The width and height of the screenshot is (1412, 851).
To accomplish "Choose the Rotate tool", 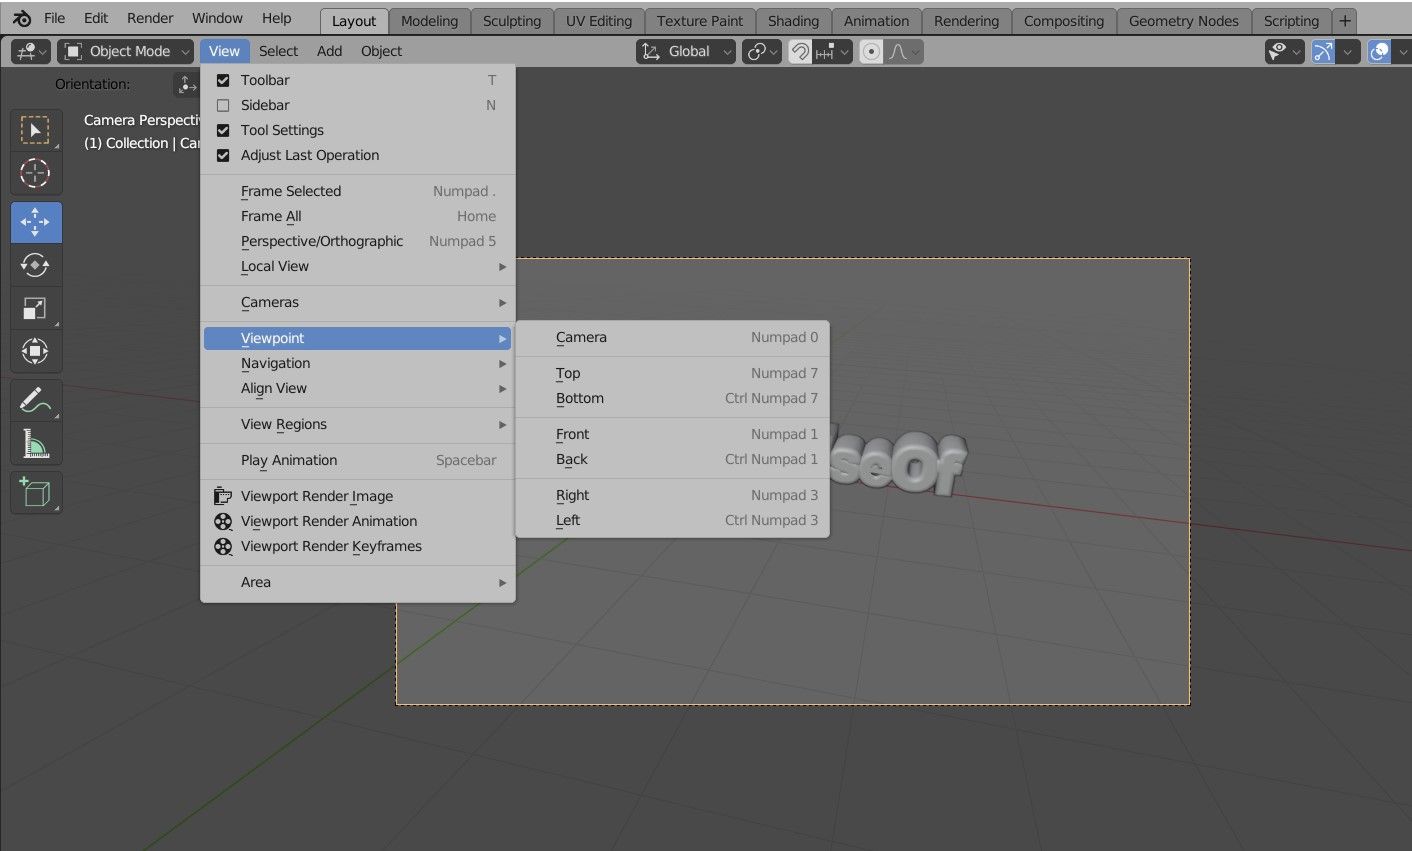I will tap(36, 265).
